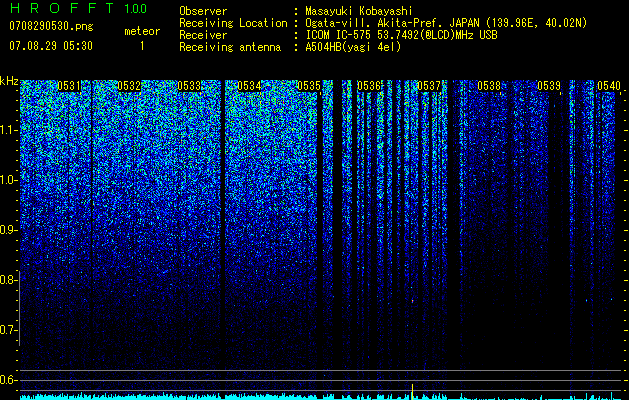Click the 0533 time marker
The width and height of the screenshot is (629, 400).
[x=189, y=86]
